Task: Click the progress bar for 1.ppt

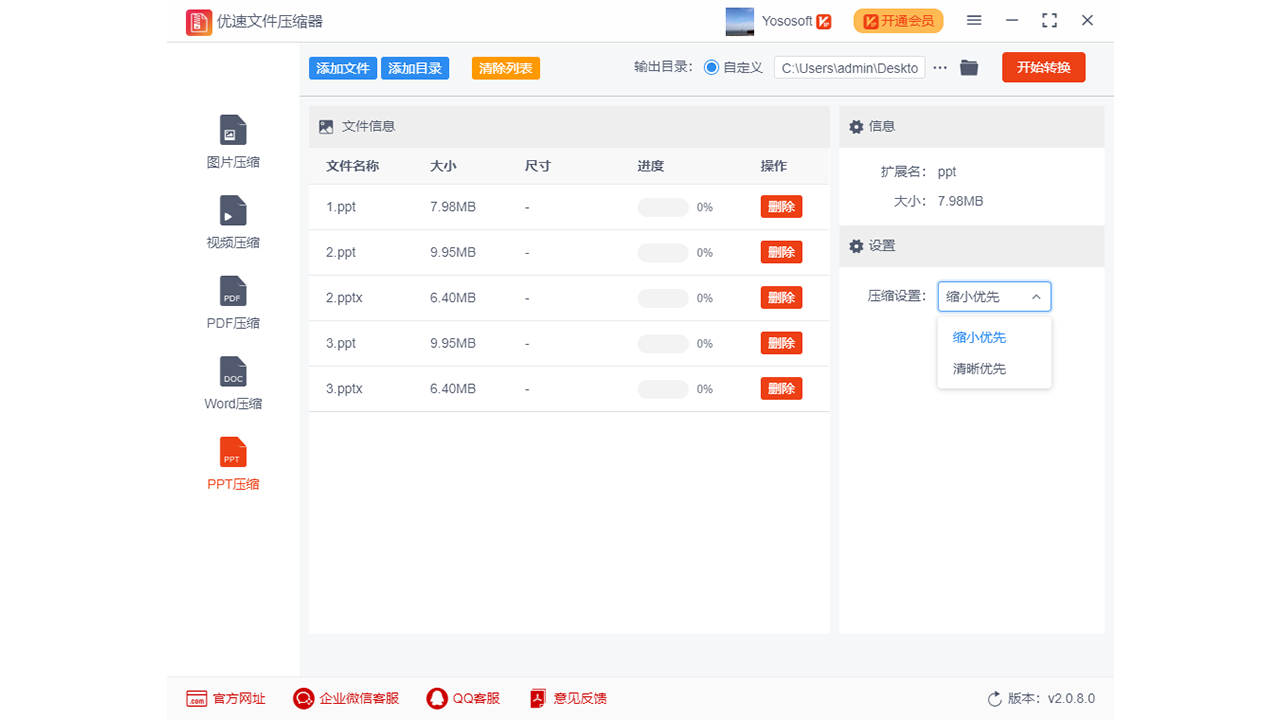Action: tap(662, 206)
